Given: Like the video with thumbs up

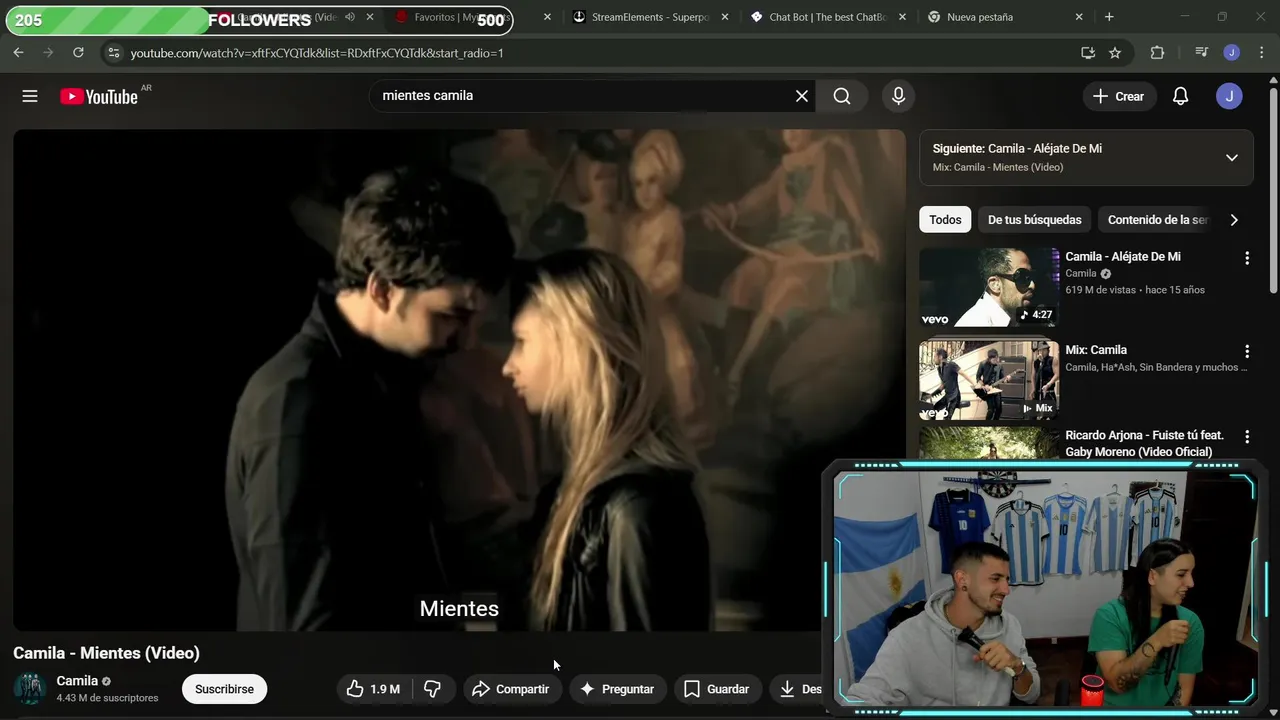Looking at the screenshot, I should click(x=373, y=689).
